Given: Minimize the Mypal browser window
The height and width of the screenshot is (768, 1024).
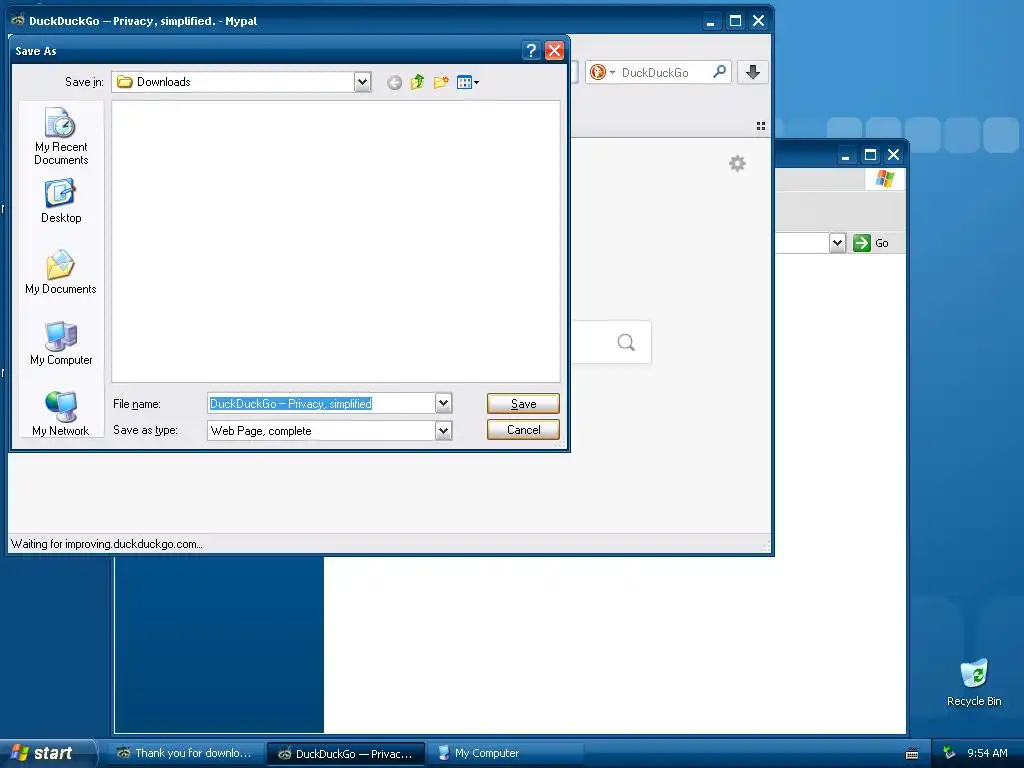Looking at the screenshot, I should [711, 21].
